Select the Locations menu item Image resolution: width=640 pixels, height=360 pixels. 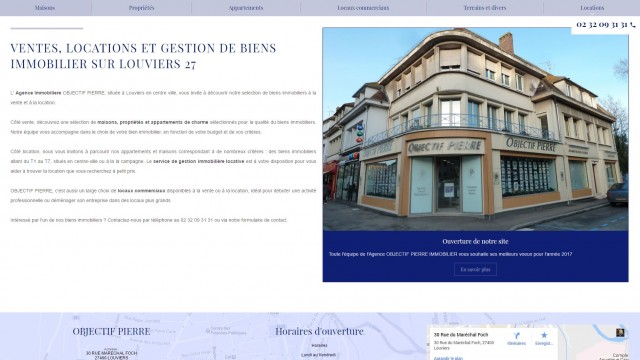[592, 8]
